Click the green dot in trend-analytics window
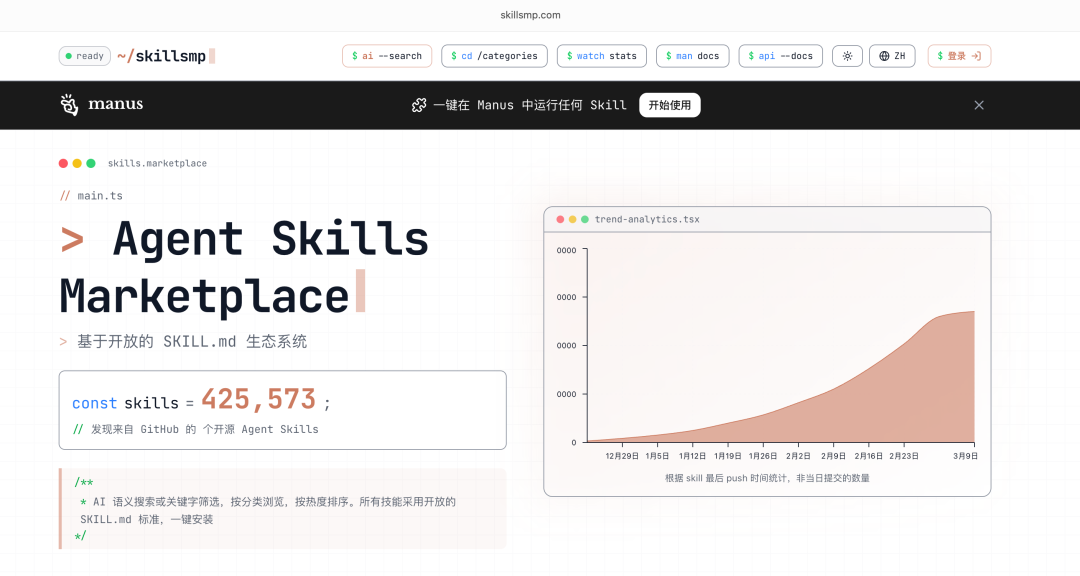Screen dimensions: 1080x576 (585, 219)
